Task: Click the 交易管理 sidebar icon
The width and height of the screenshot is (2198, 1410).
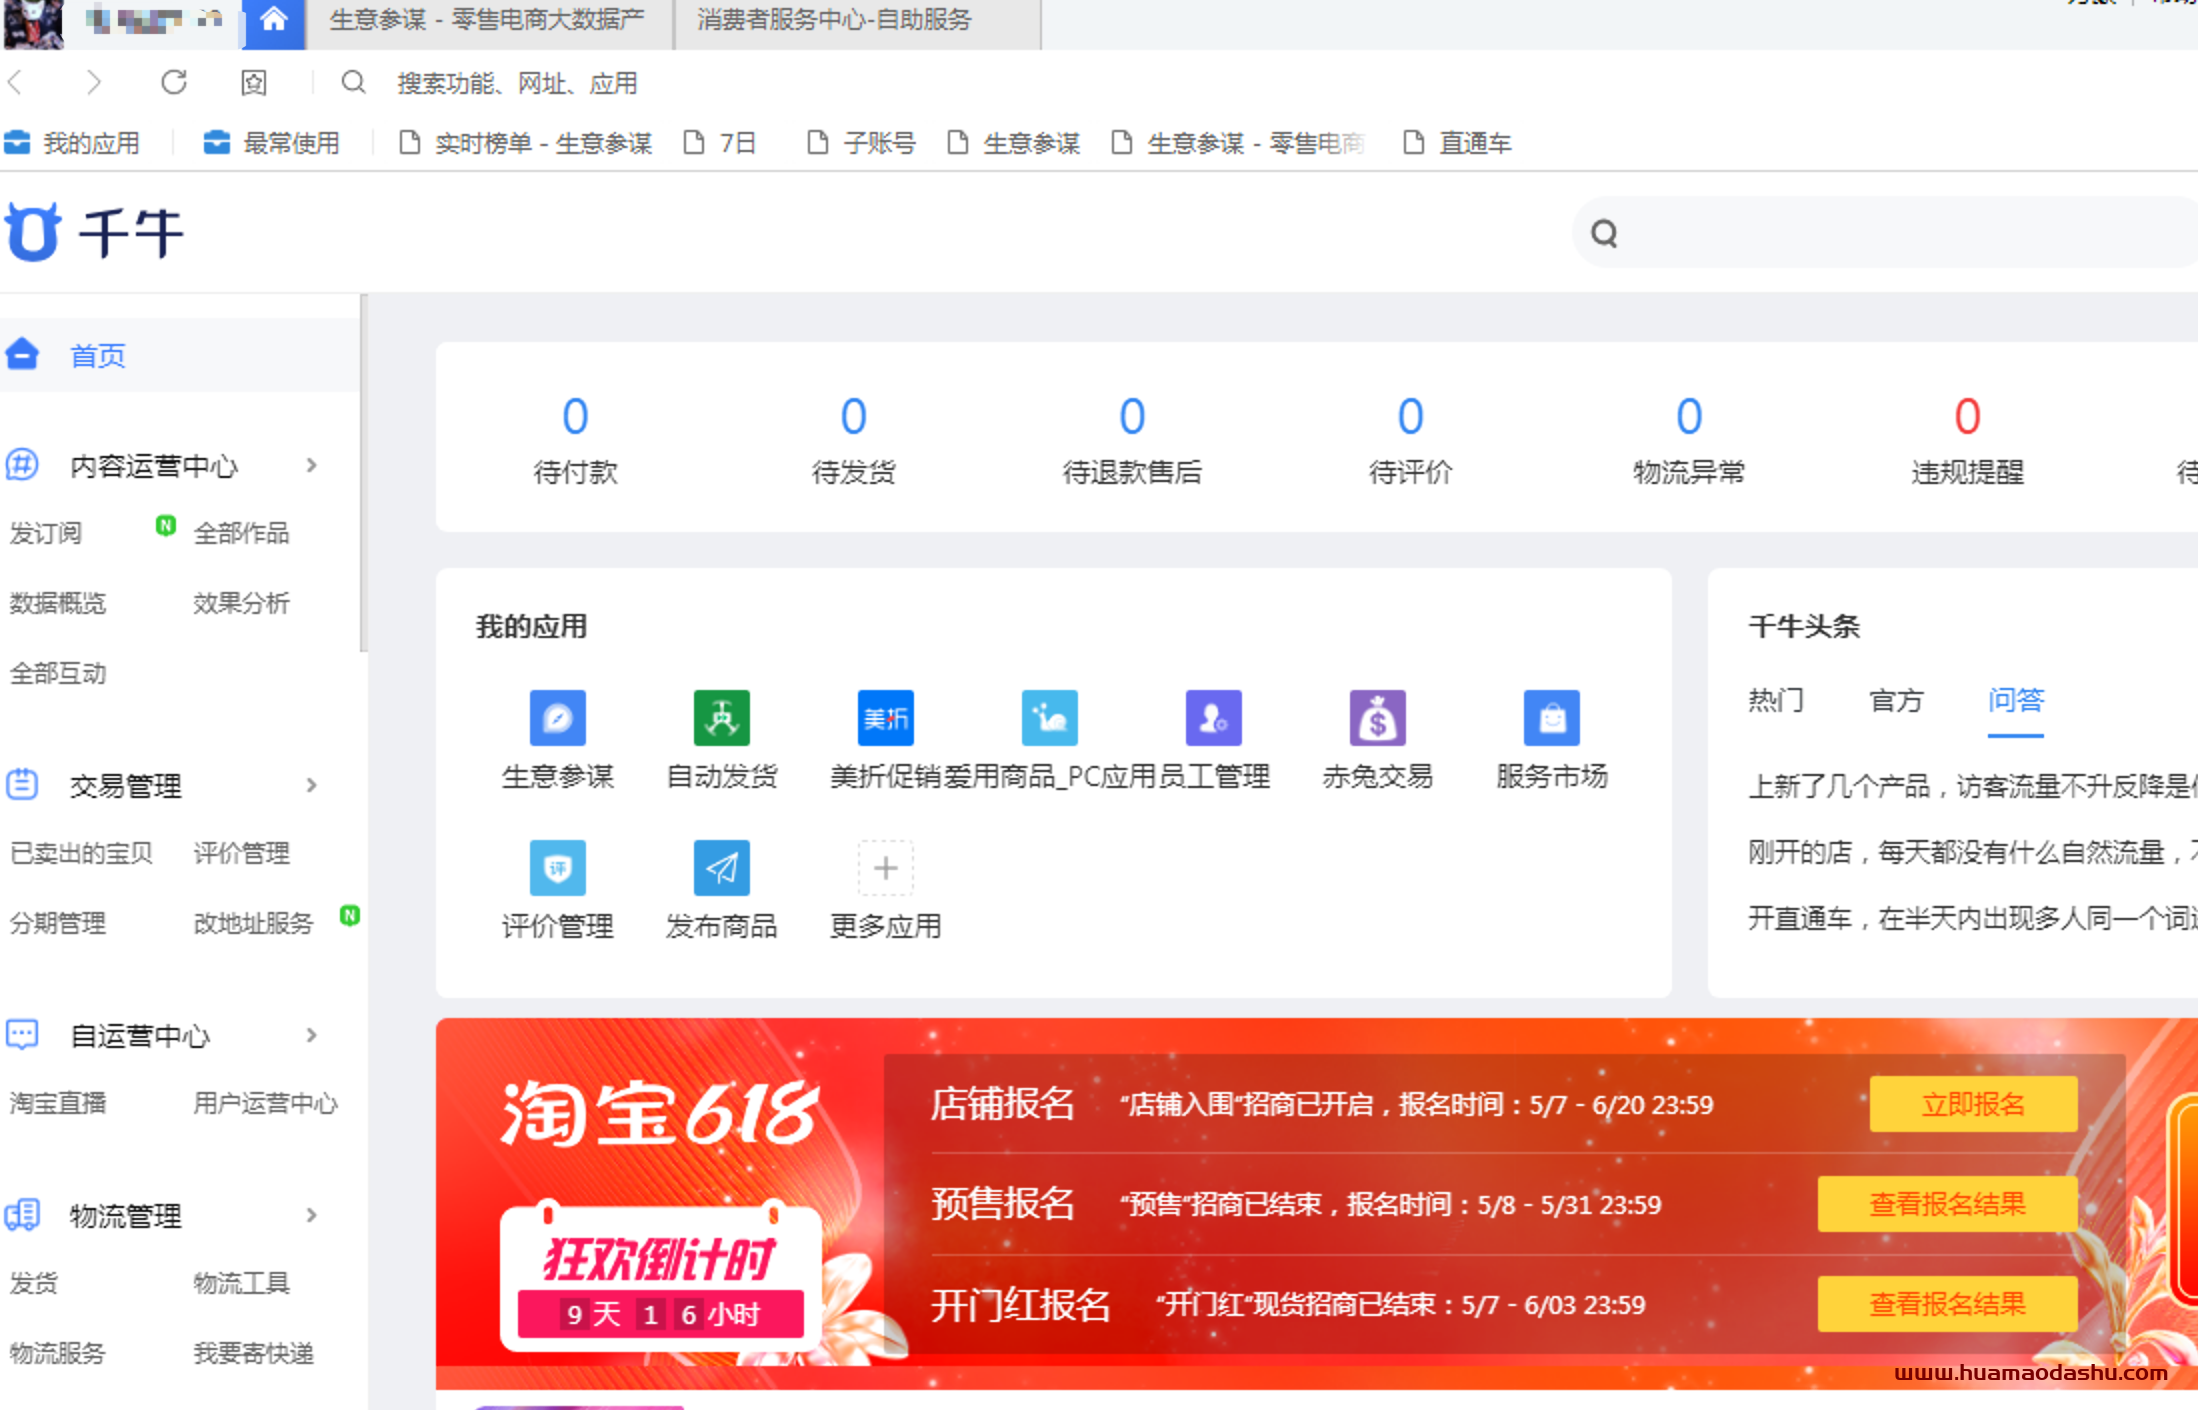Action: coord(22,784)
